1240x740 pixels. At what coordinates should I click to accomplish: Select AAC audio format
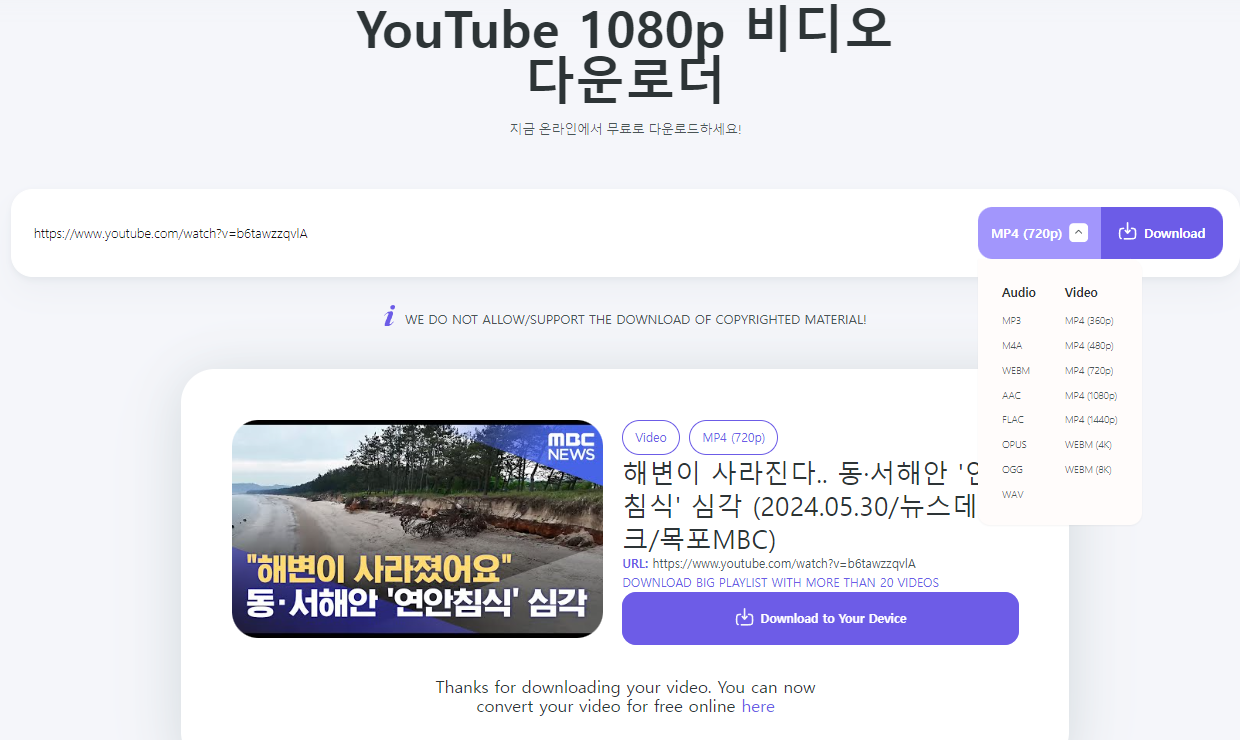(x=1011, y=396)
